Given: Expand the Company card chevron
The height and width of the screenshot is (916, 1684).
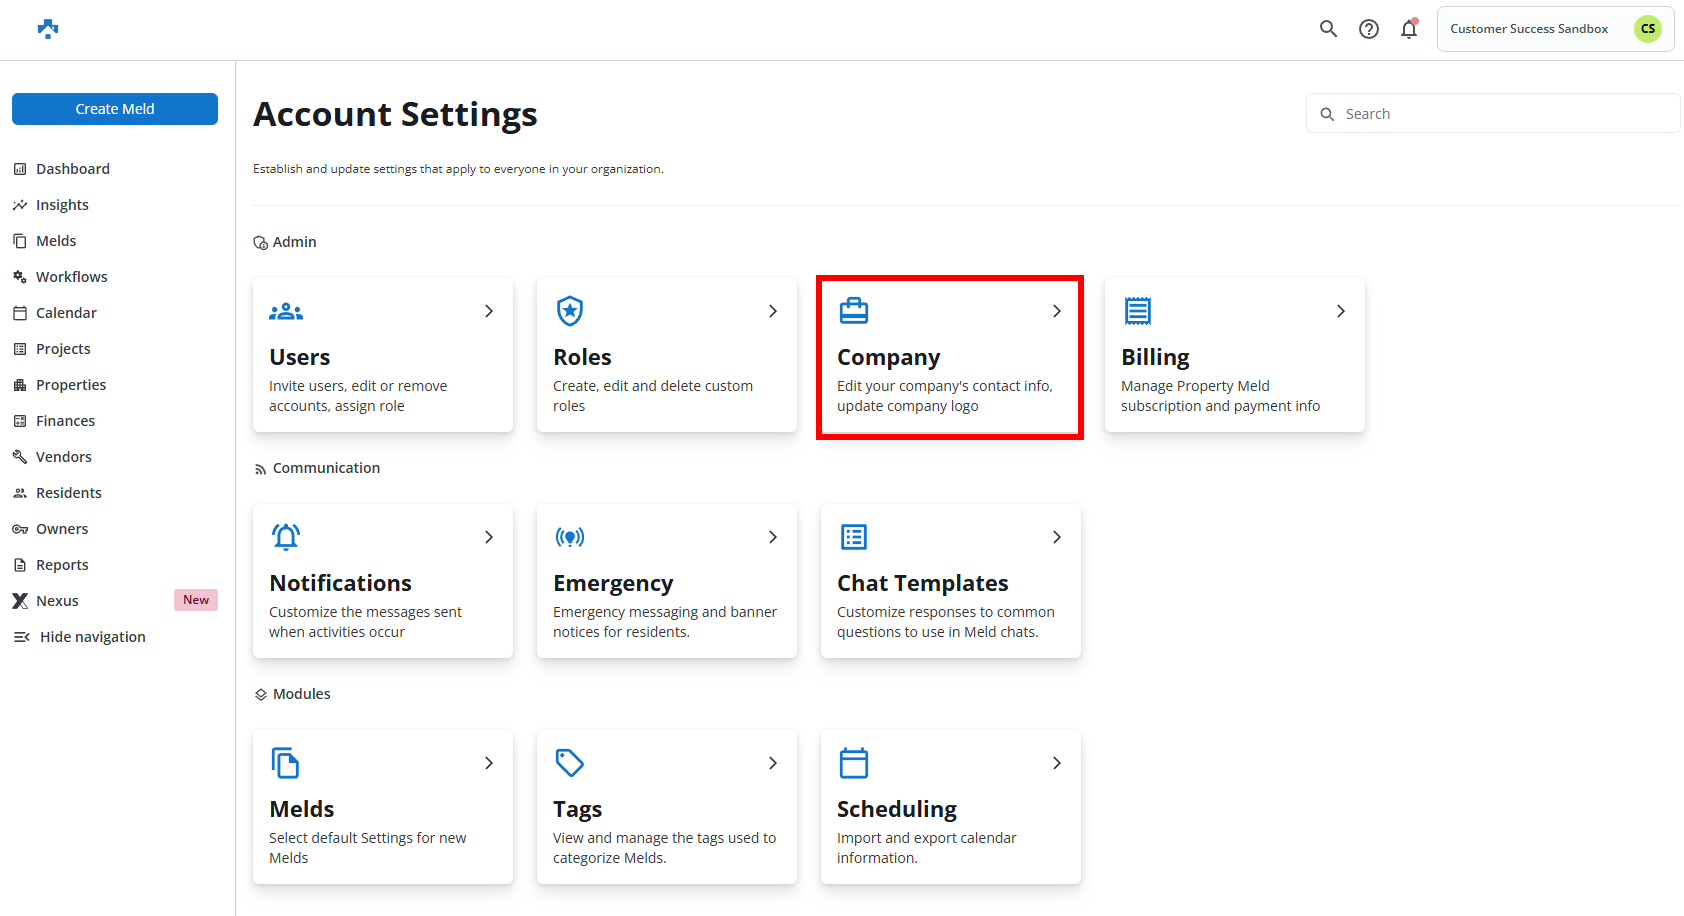Looking at the screenshot, I should [x=1057, y=311].
